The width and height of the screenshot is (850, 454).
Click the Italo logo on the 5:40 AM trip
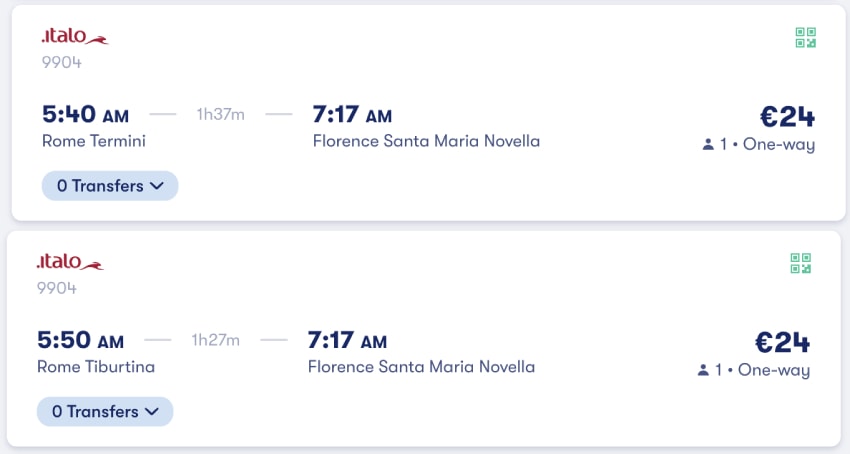75,36
